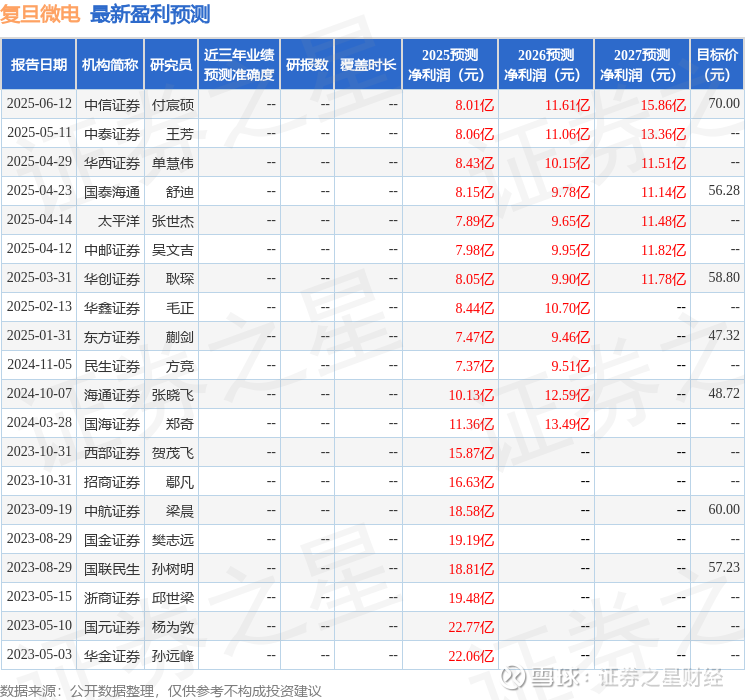The height and width of the screenshot is (700, 745).
Task: Click the 东方证券 institution cell
Action: [112, 337]
